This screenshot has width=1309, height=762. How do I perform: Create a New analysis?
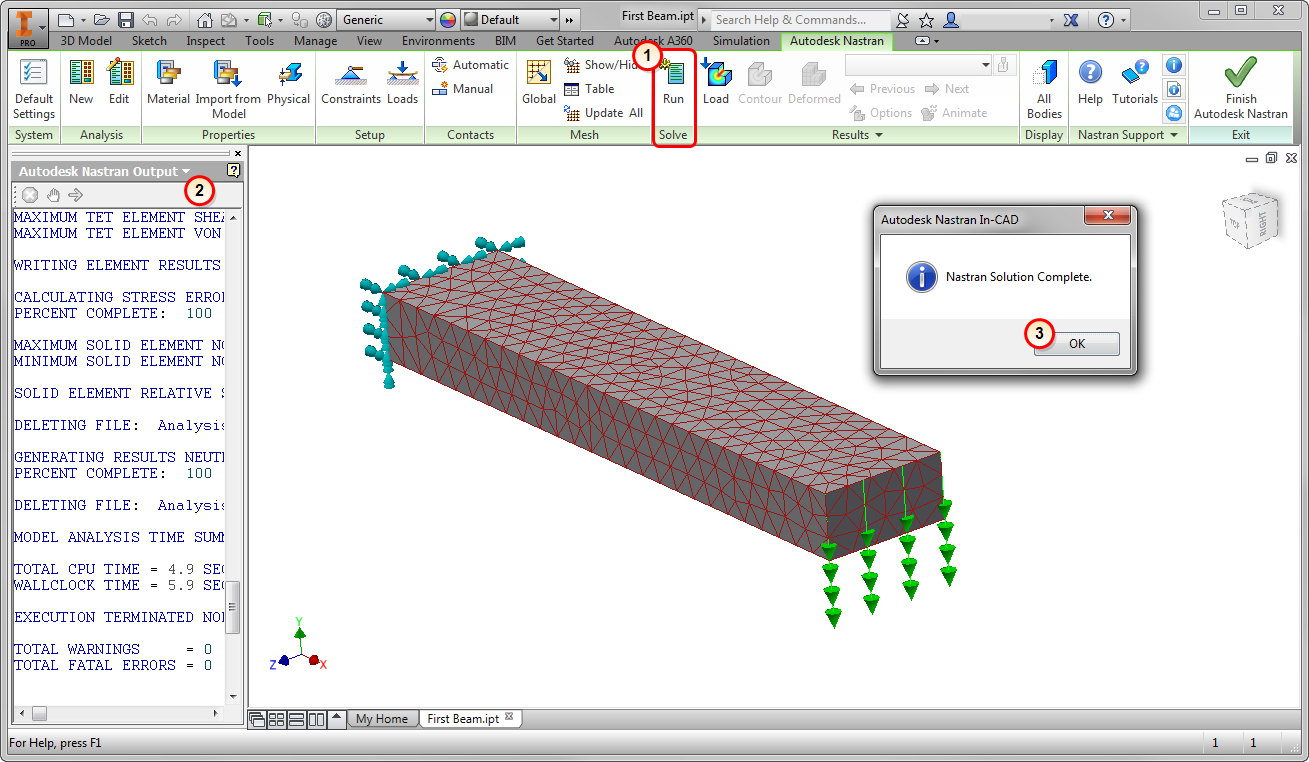(x=81, y=83)
